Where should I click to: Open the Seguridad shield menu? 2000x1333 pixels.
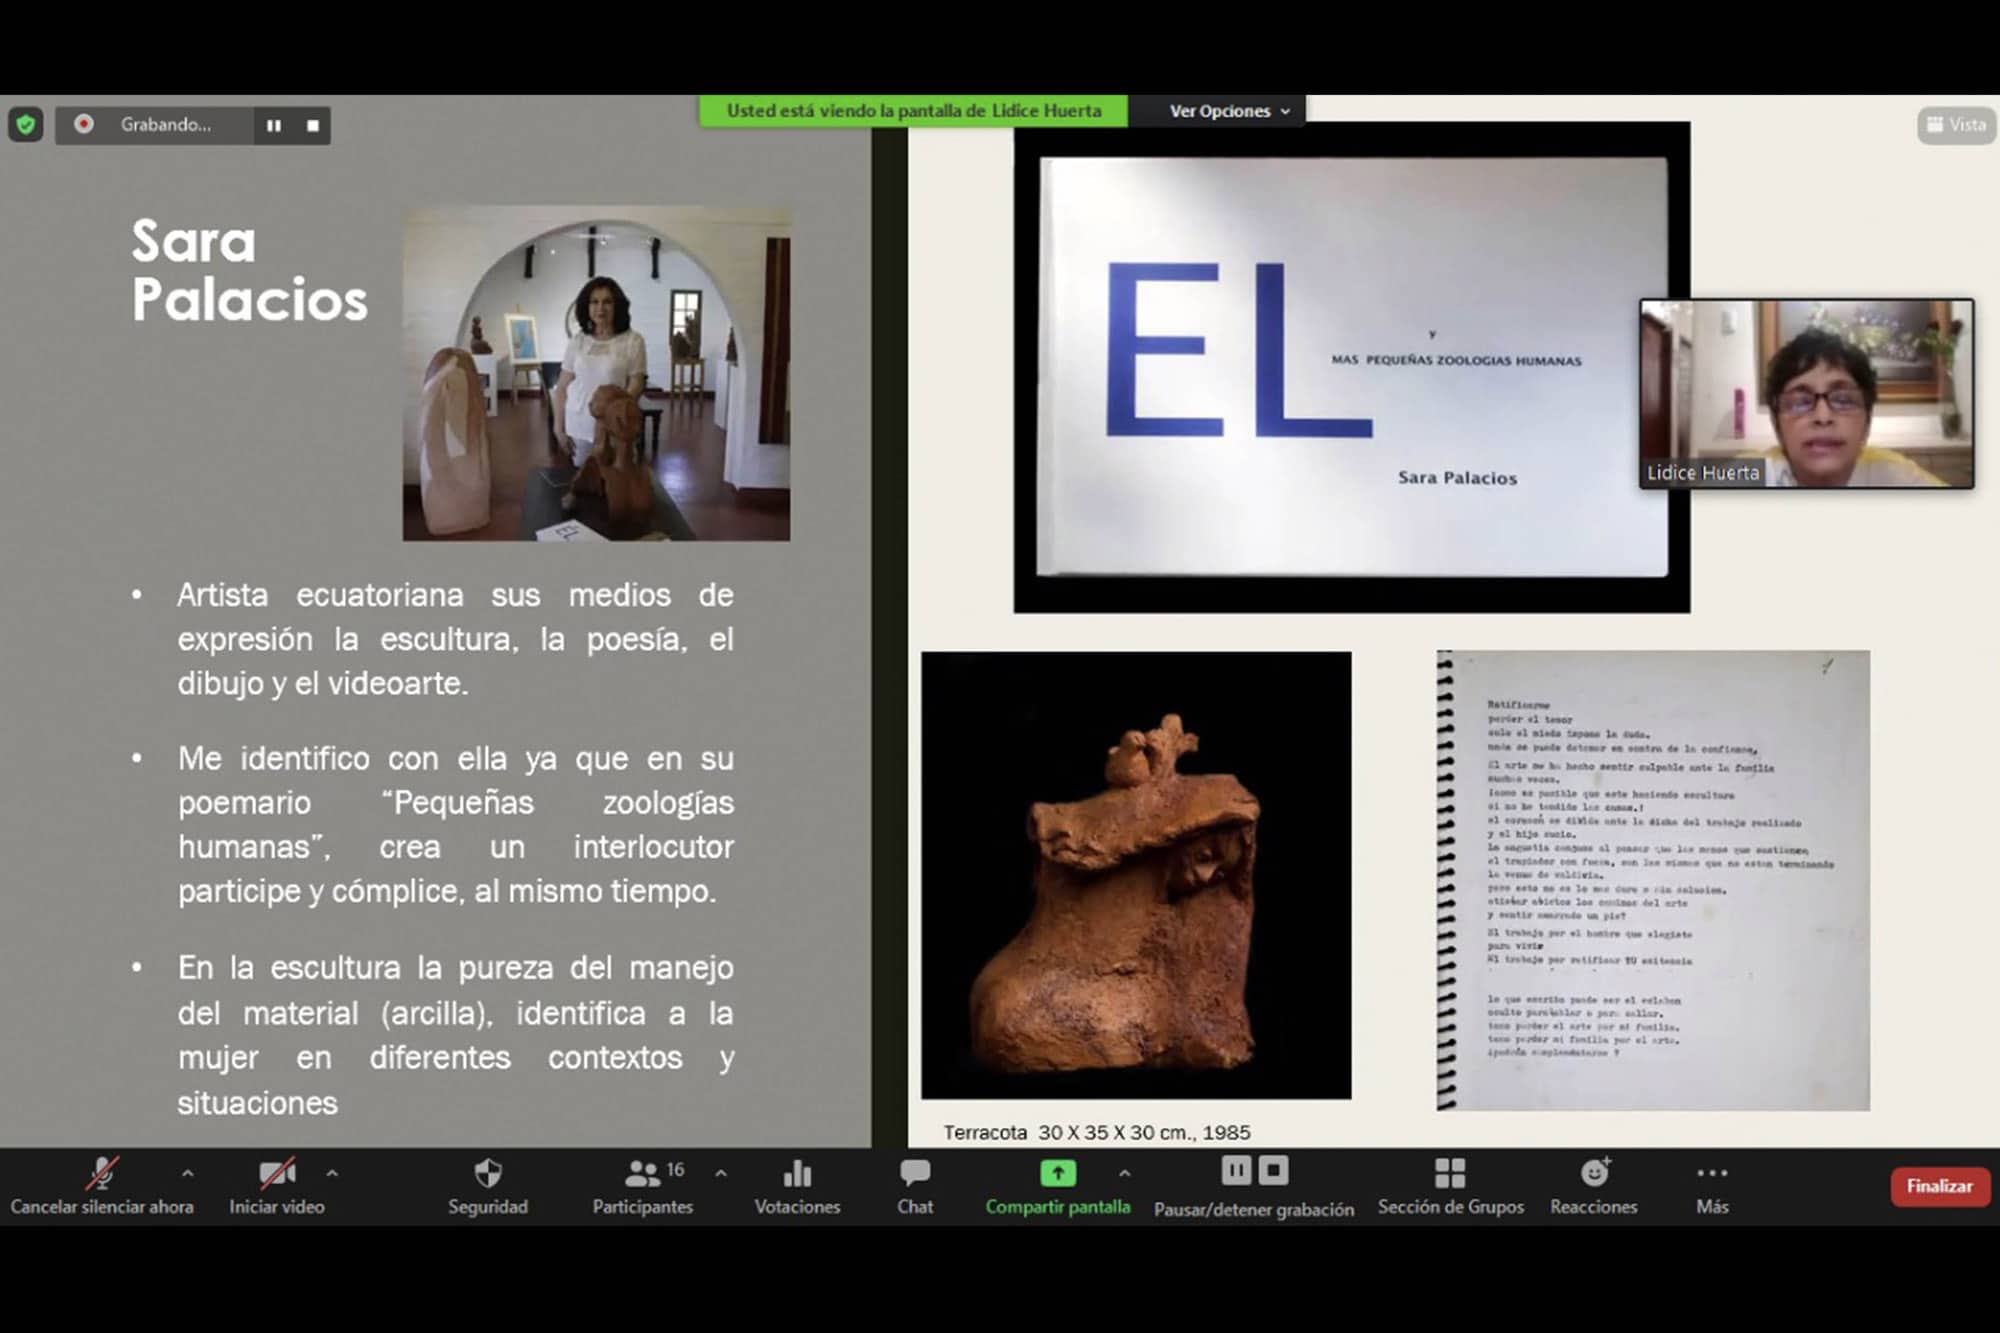[487, 1185]
